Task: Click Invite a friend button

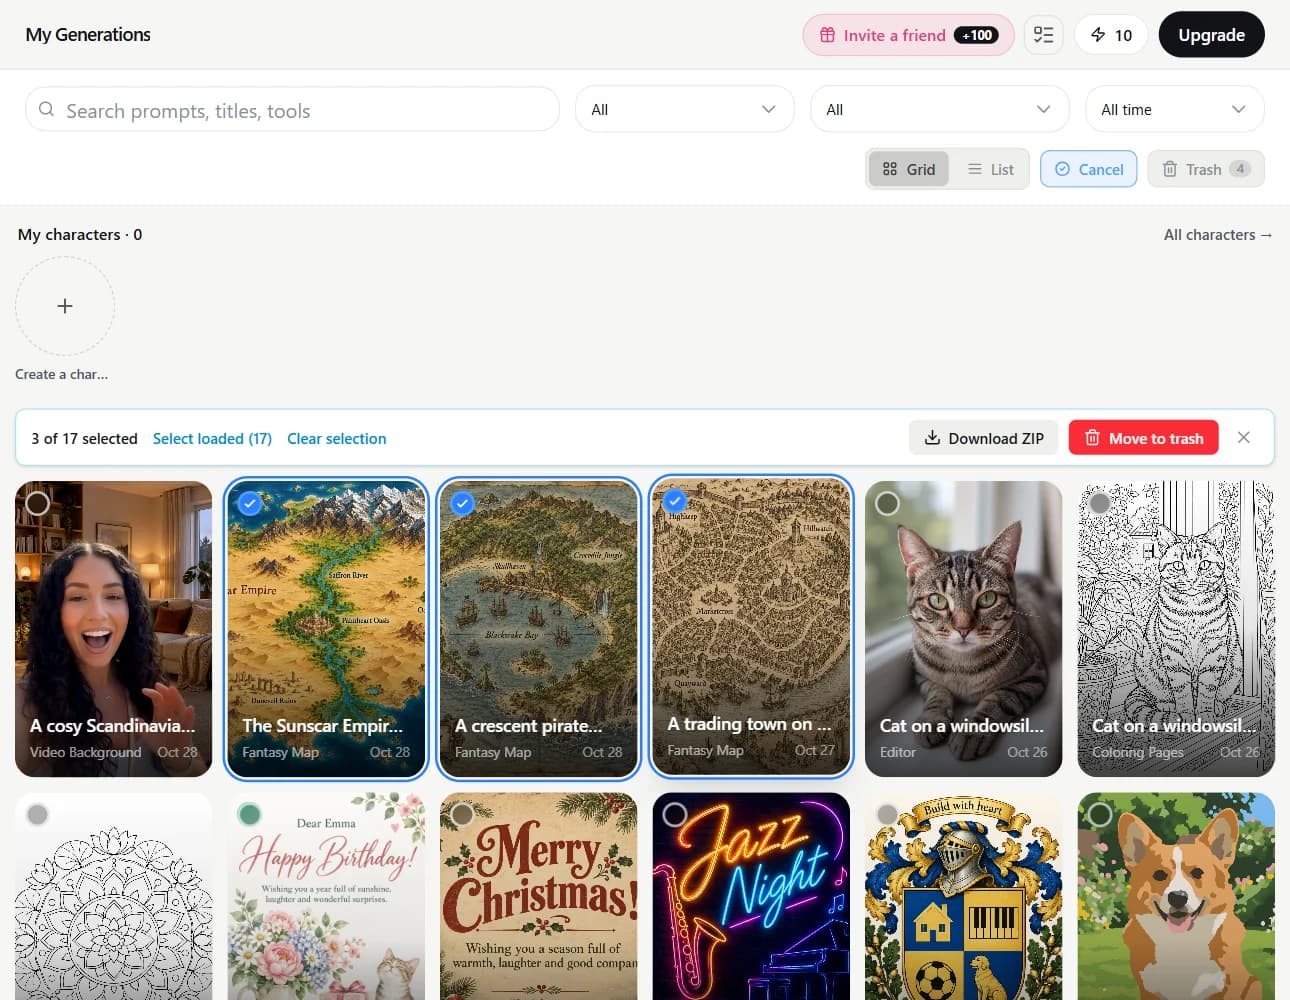Action: pos(908,35)
